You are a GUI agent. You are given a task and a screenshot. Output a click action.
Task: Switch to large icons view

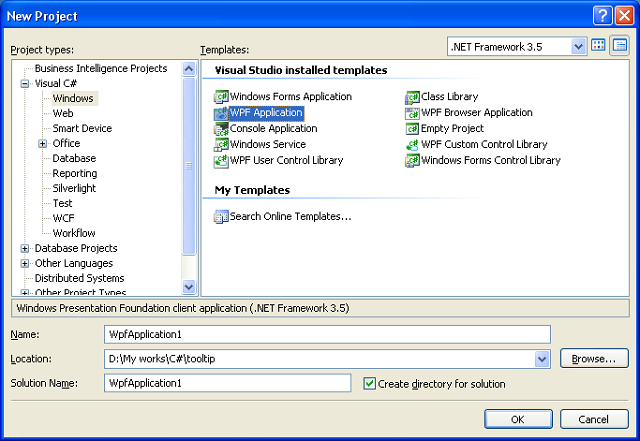tap(600, 46)
